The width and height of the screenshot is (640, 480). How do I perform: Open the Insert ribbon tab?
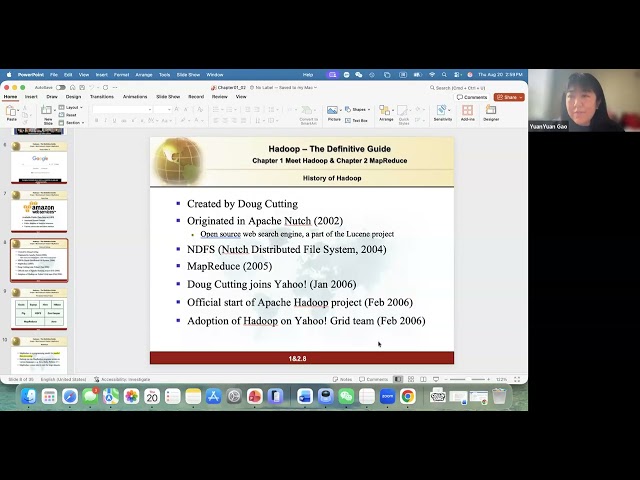[x=31, y=97]
